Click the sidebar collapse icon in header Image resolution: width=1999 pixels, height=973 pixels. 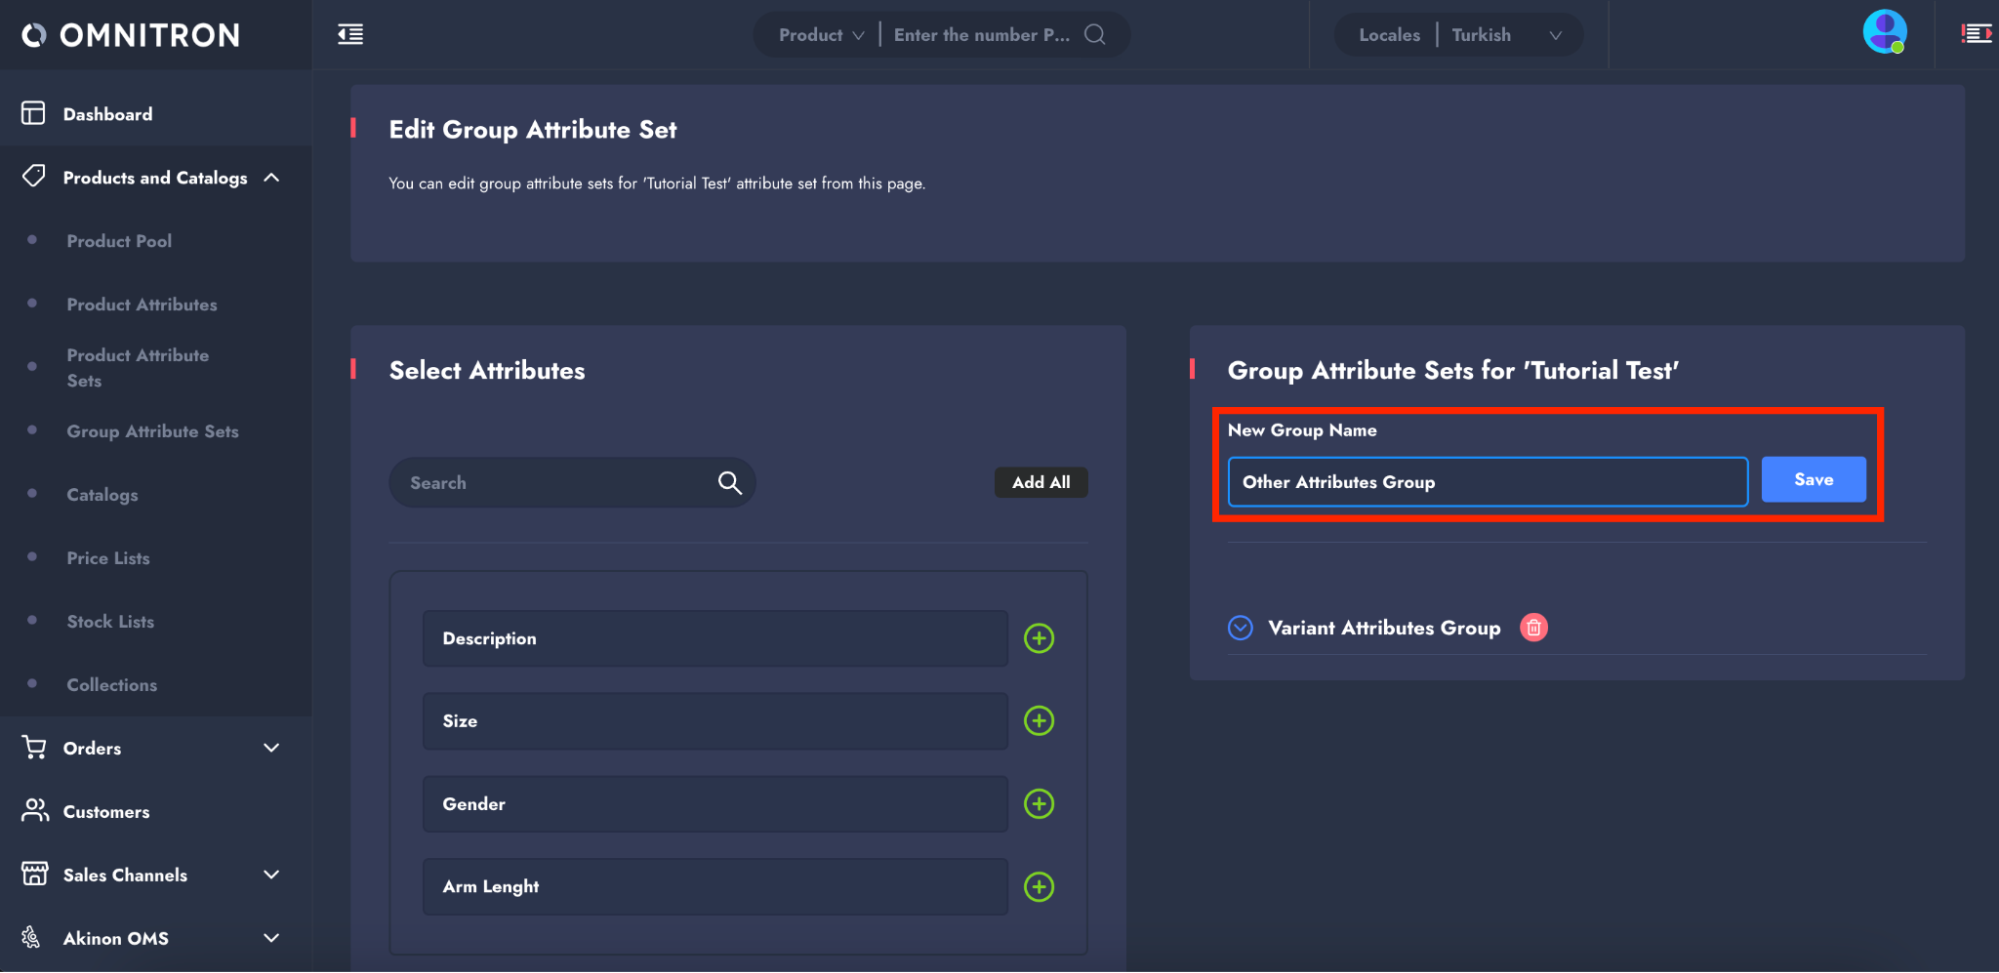[x=350, y=35]
